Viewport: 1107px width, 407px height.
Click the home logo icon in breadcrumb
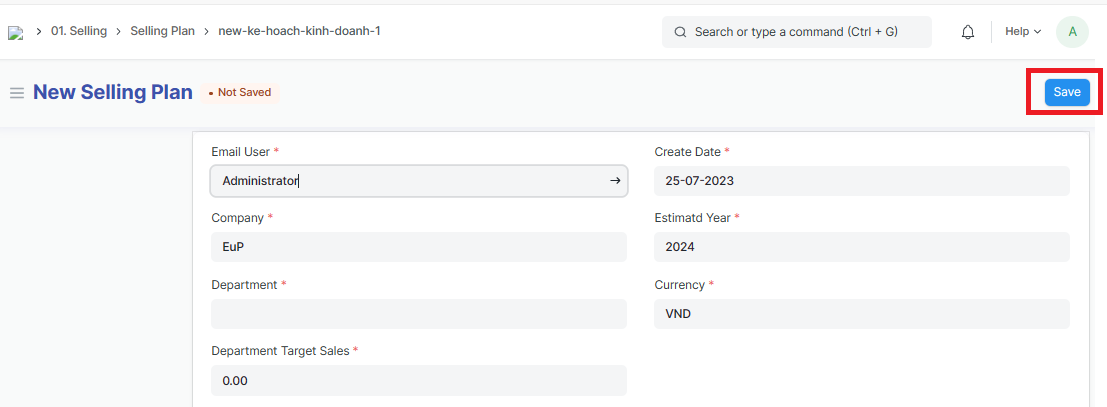tap(15, 32)
